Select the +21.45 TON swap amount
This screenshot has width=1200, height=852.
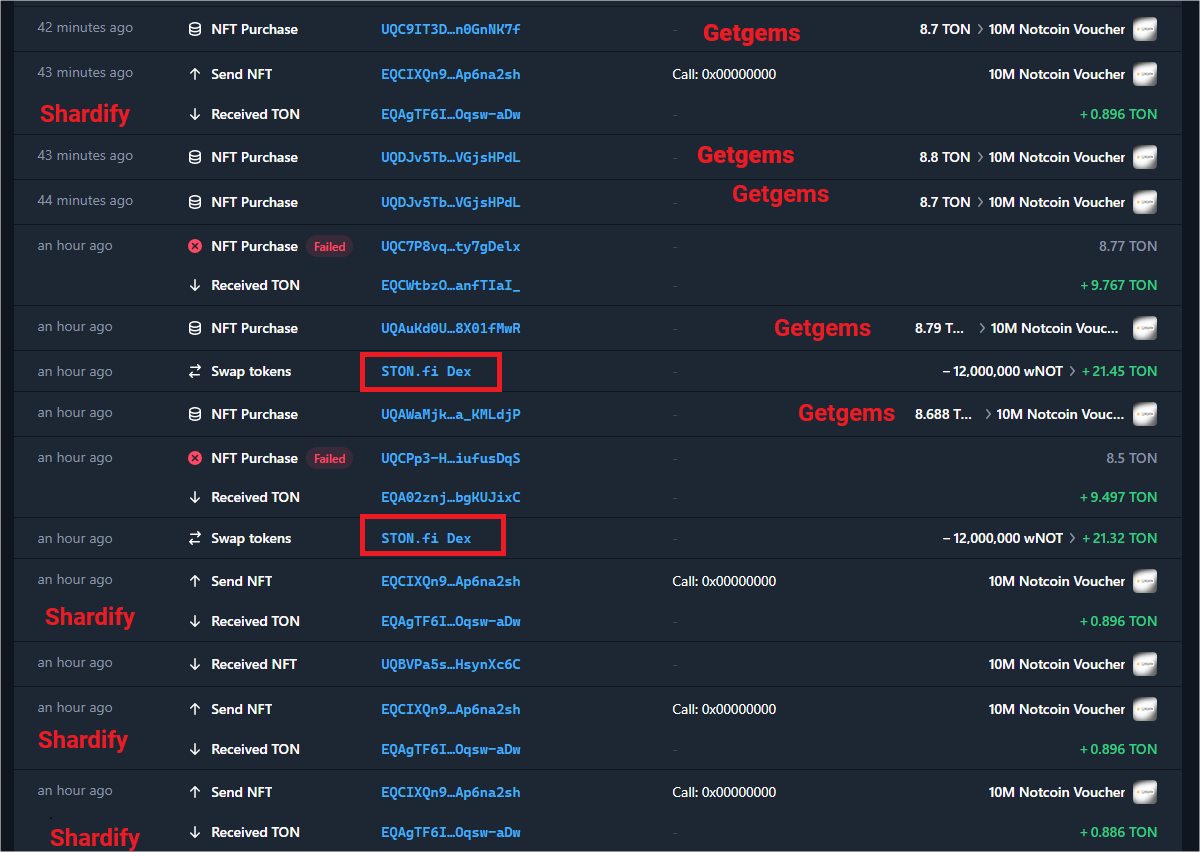coord(1120,371)
